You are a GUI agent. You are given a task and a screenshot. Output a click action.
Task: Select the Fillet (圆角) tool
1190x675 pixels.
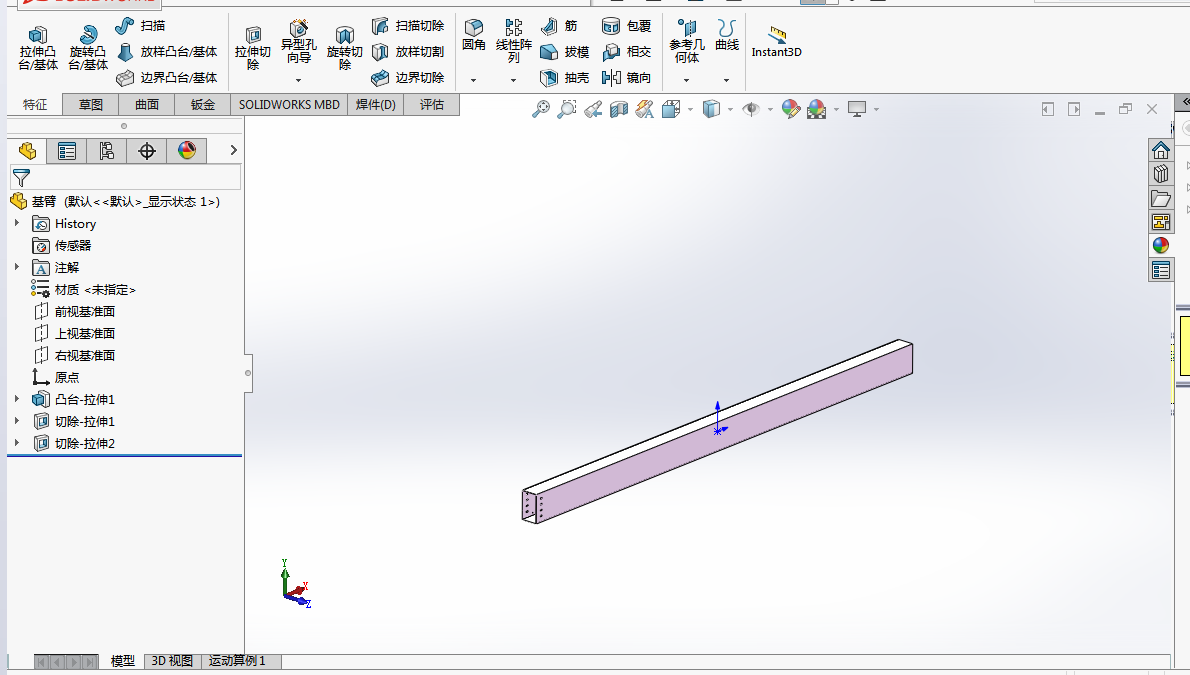(474, 36)
